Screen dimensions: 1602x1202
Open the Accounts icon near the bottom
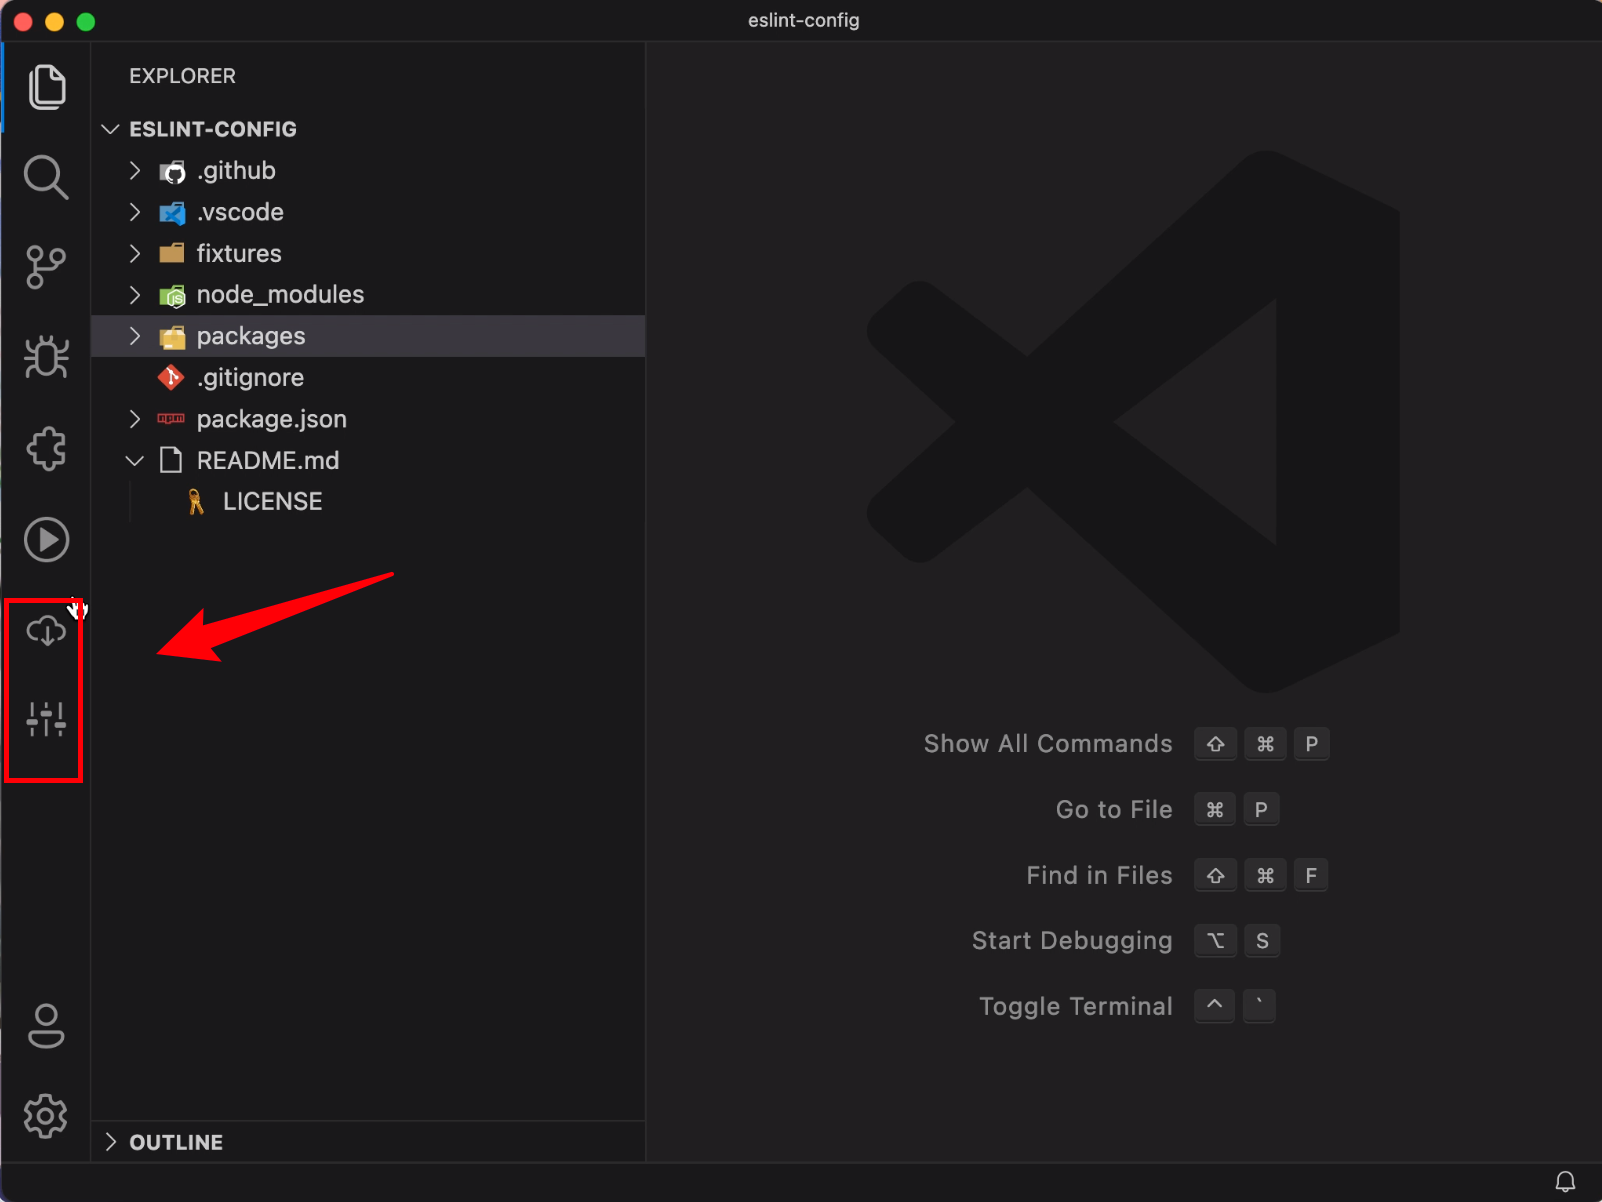tap(45, 1025)
